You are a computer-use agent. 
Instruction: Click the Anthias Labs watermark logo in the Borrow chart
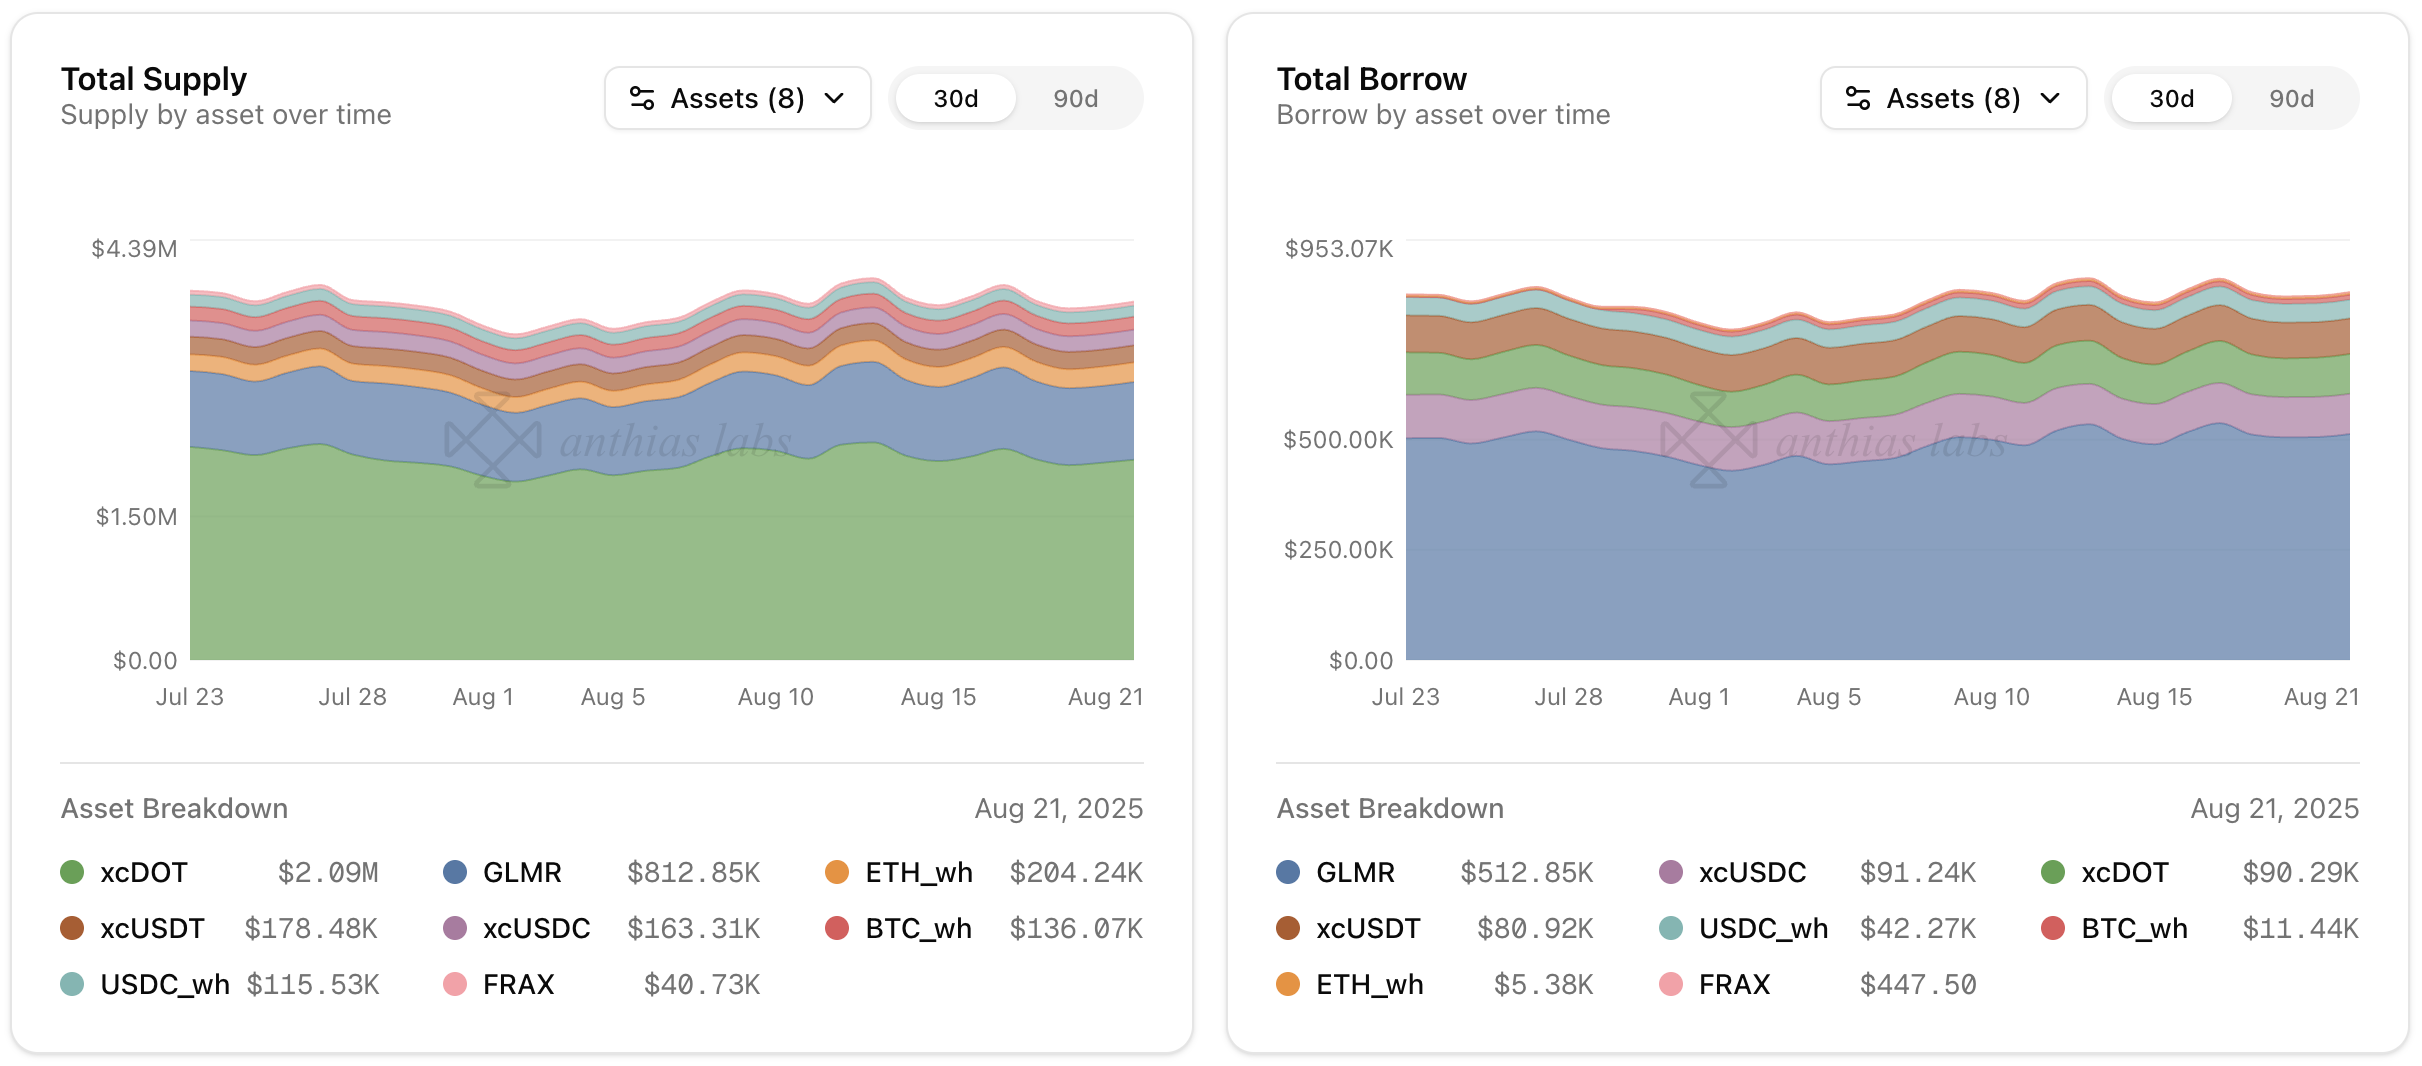pyautogui.click(x=1709, y=440)
